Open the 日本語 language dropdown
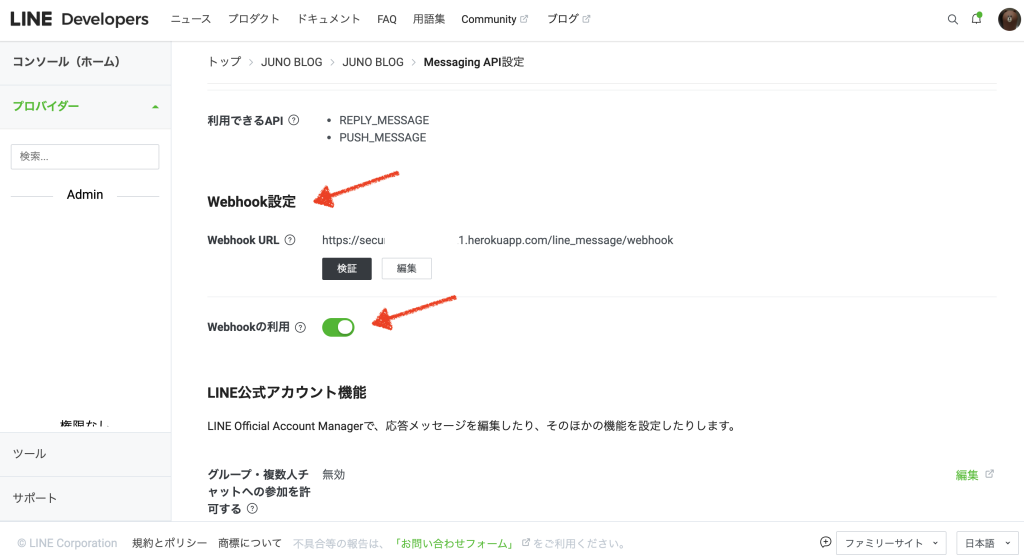Viewport: 1024px width, 560px height. pos(987,543)
